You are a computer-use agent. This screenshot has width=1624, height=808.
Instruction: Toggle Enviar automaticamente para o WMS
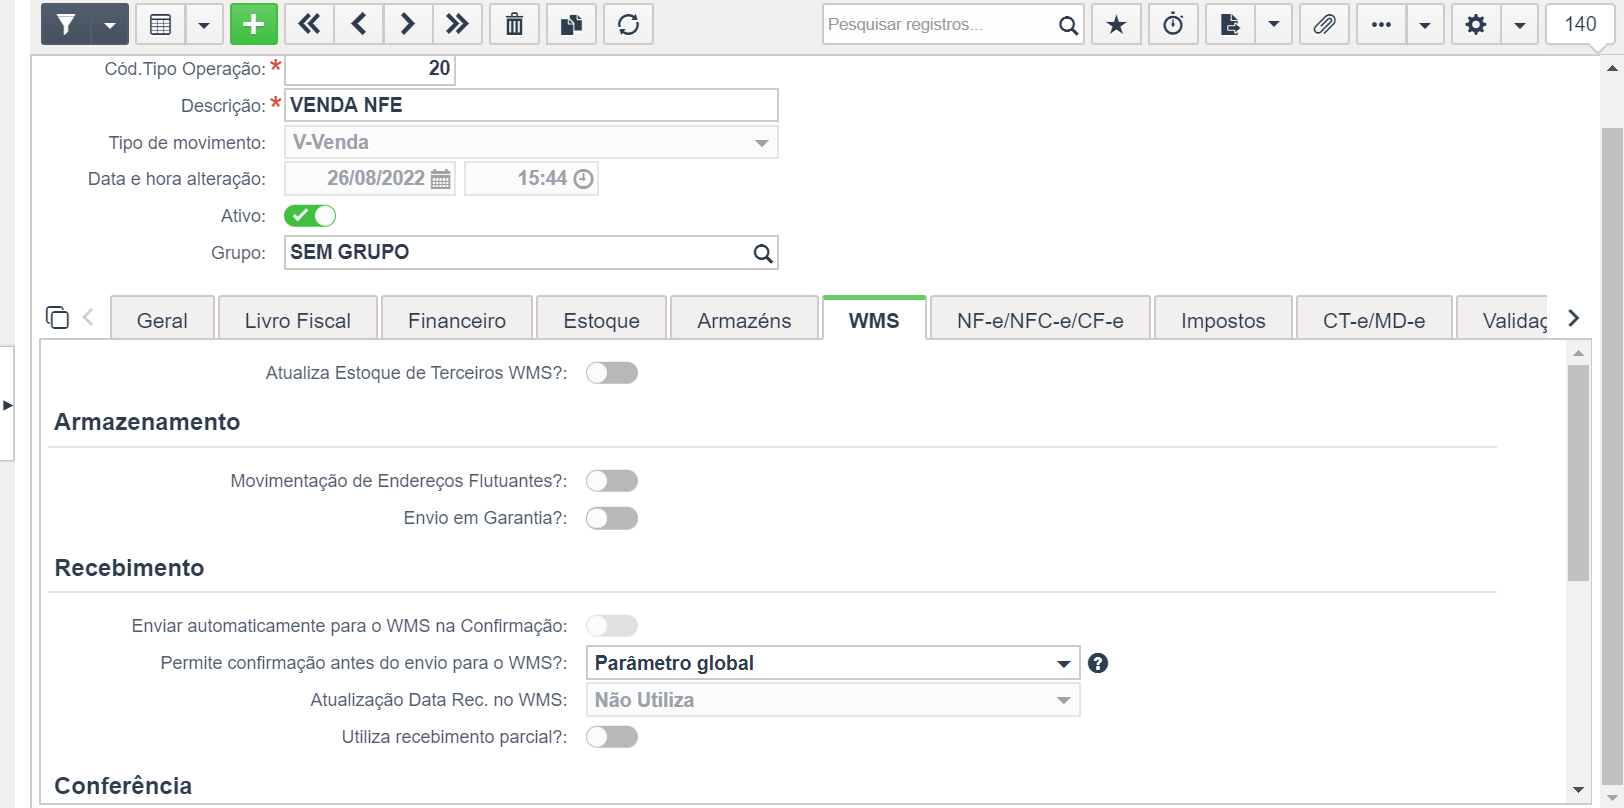tap(612, 626)
